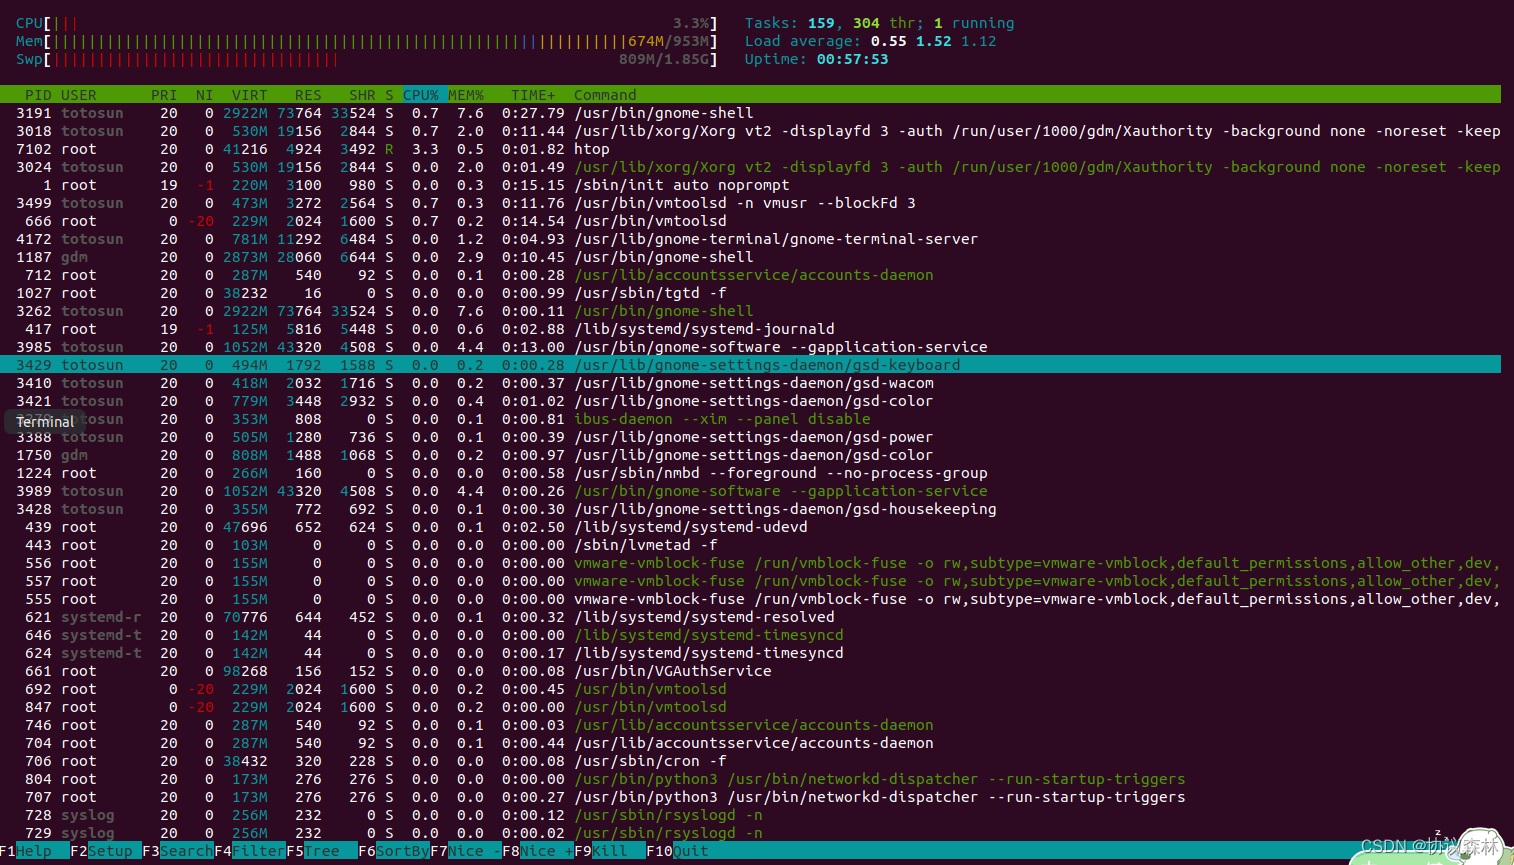Click the F3 Search function key
This screenshot has height=865, width=1514.
click(178, 851)
